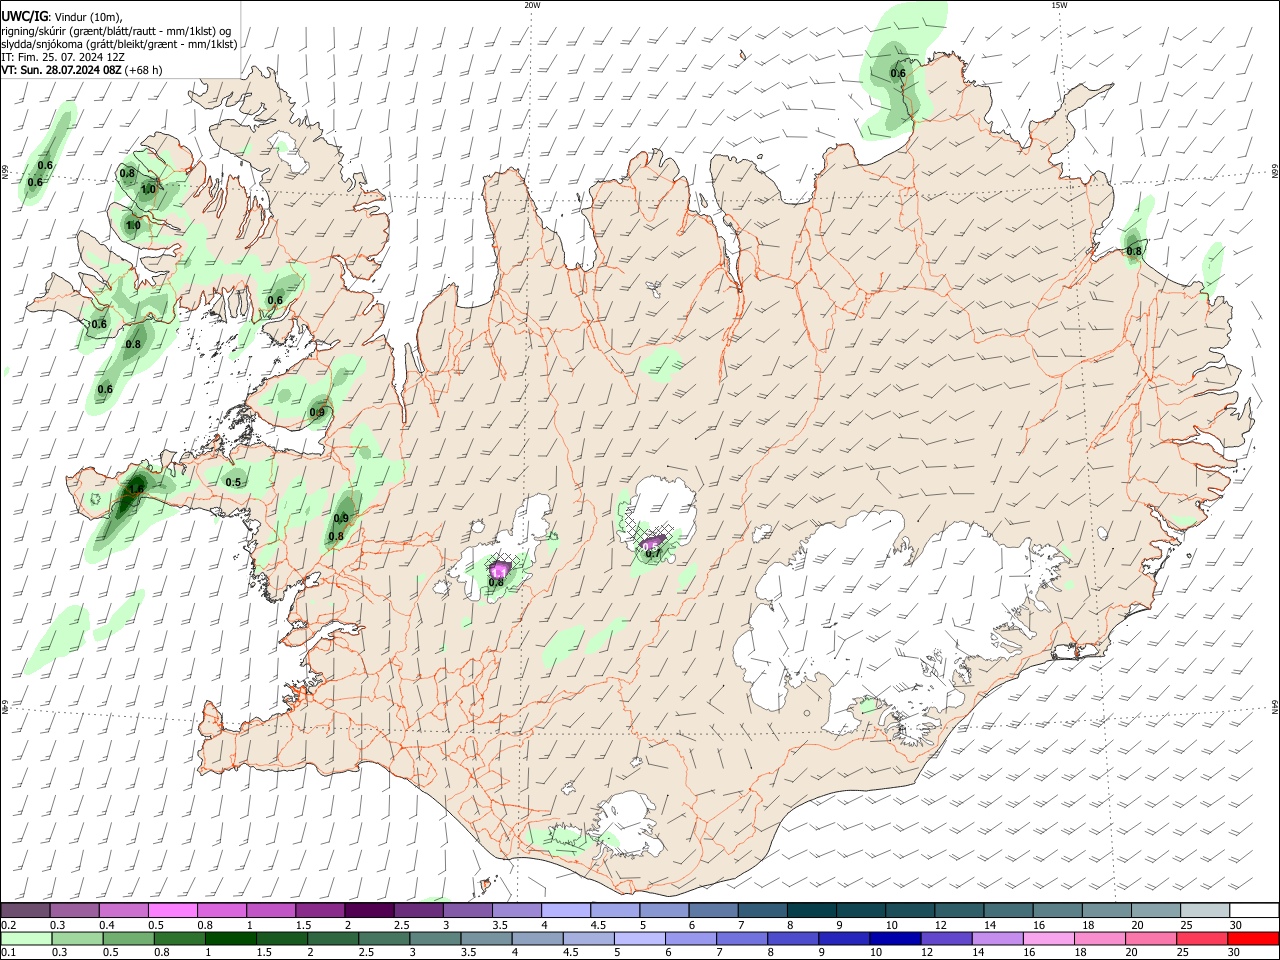Select the darkest purple swatch labeled 2 in upper legend row

[368, 910]
